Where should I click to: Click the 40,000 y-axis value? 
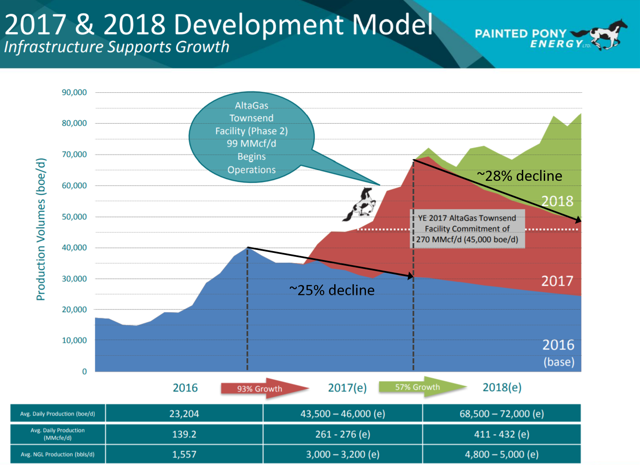(x=74, y=247)
